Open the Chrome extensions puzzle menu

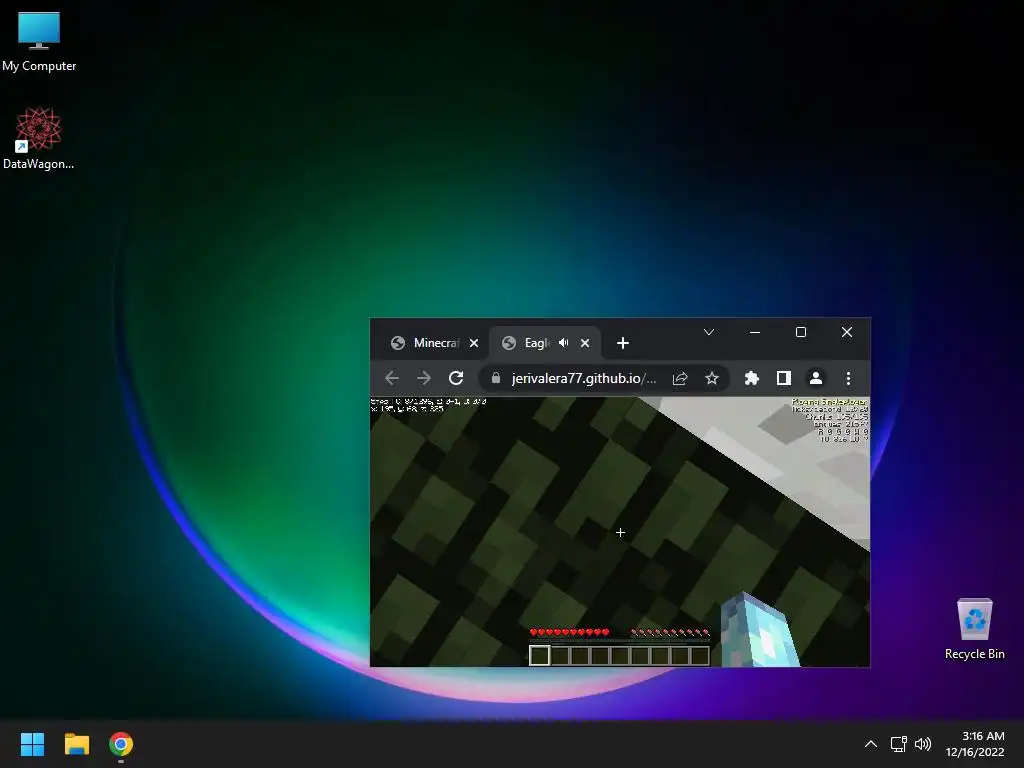pos(752,378)
